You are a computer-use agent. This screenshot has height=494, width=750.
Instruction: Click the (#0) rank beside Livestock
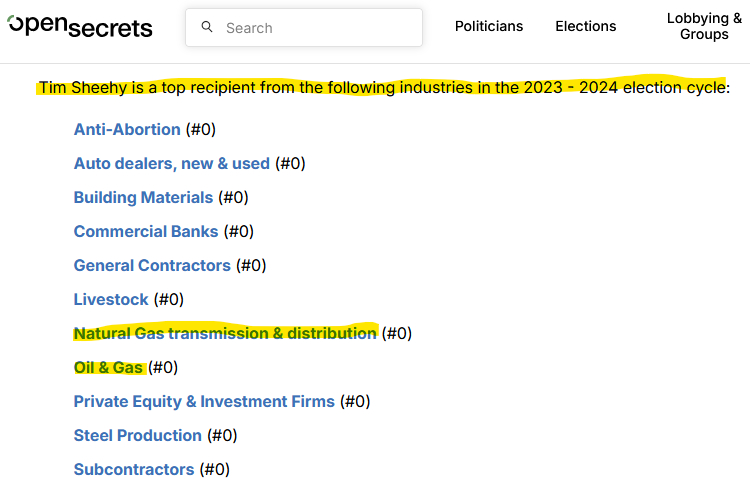pos(168,299)
